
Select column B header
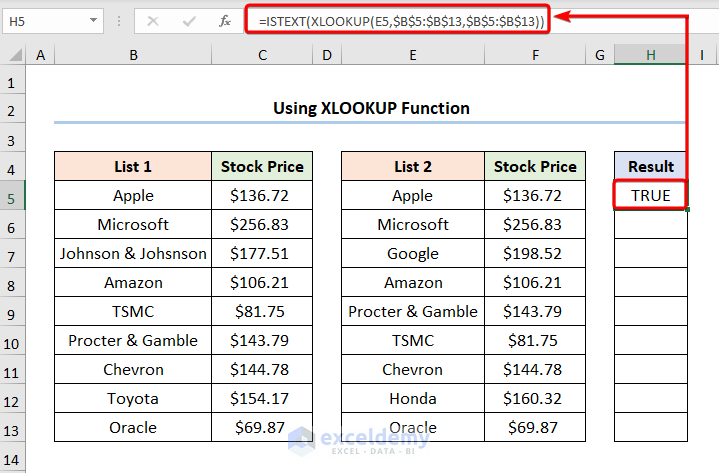tap(133, 57)
